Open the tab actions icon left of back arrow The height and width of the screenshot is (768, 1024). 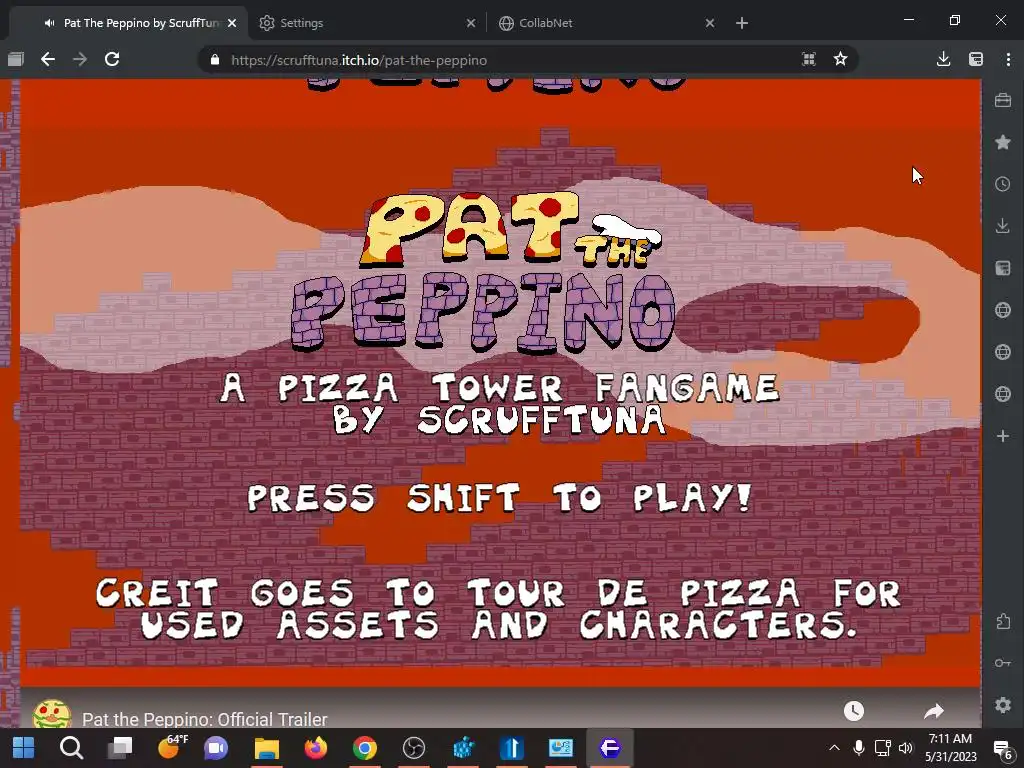tap(16, 59)
